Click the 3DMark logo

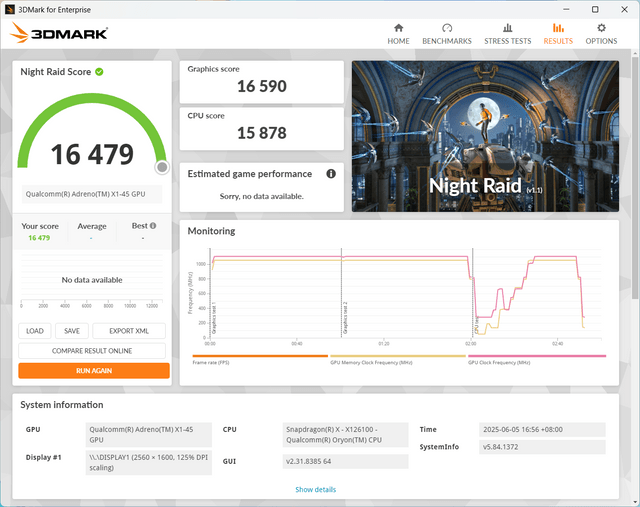pyautogui.click(x=59, y=33)
